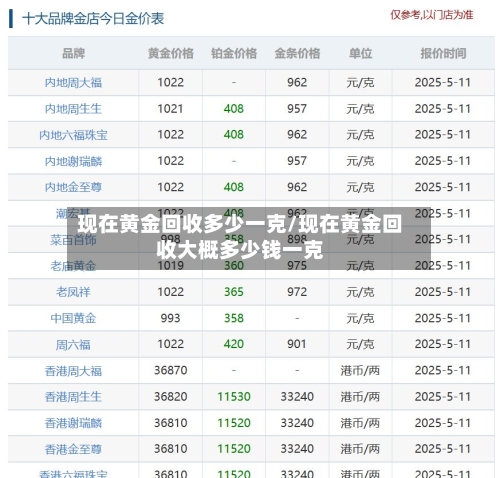This screenshot has height=478, width=500.
Task: Select bar price 957 in 内地谢瑞麟 row
Action: pyautogui.click(x=297, y=161)
